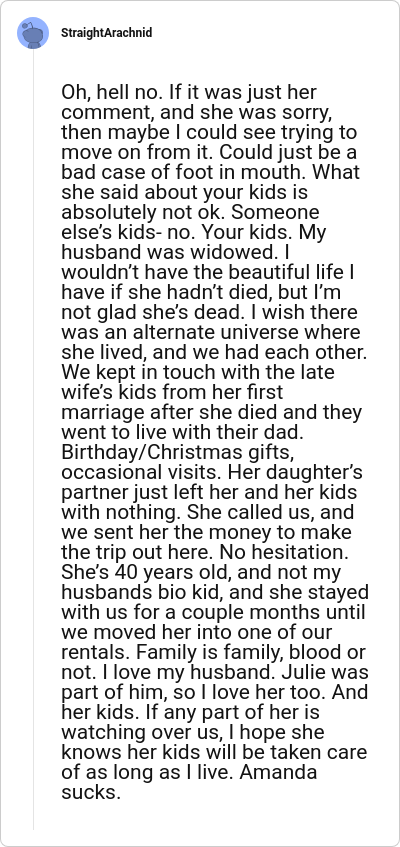Click the words "occasional visits."
Screen dimensions: 400x847
click(x=141, y=472)
